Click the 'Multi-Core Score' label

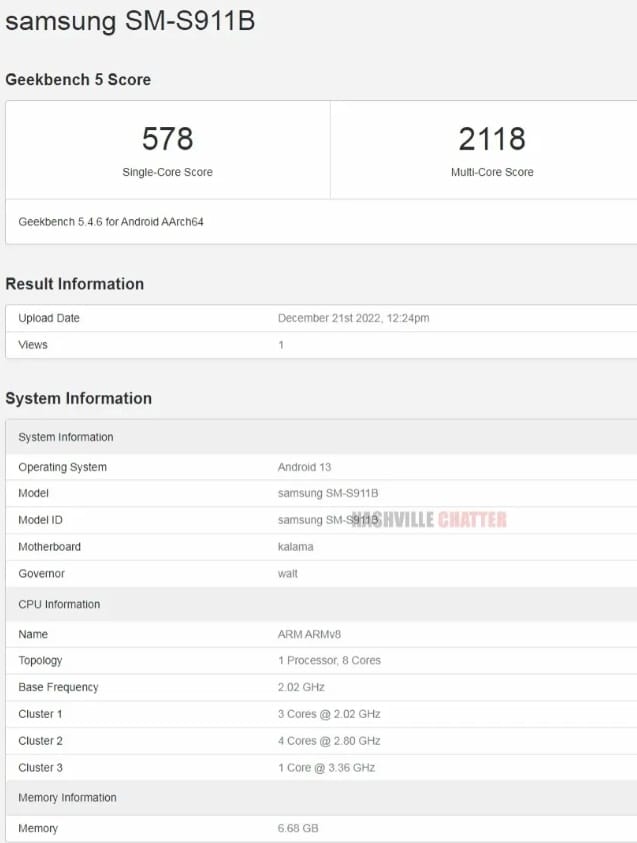(x=492, y=172)
